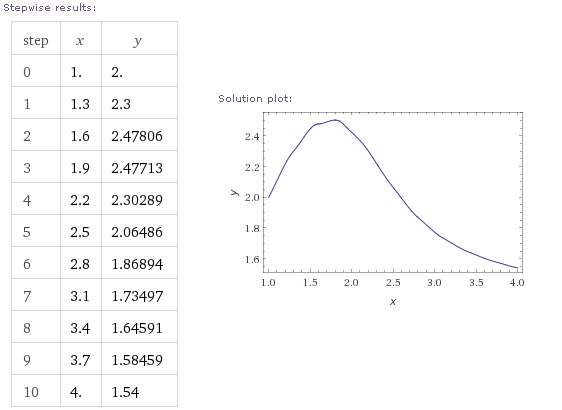The width and height of the screenshot is (562, 410).
Task: Click the y value 1.58459 cell
Action: point(139,360)
